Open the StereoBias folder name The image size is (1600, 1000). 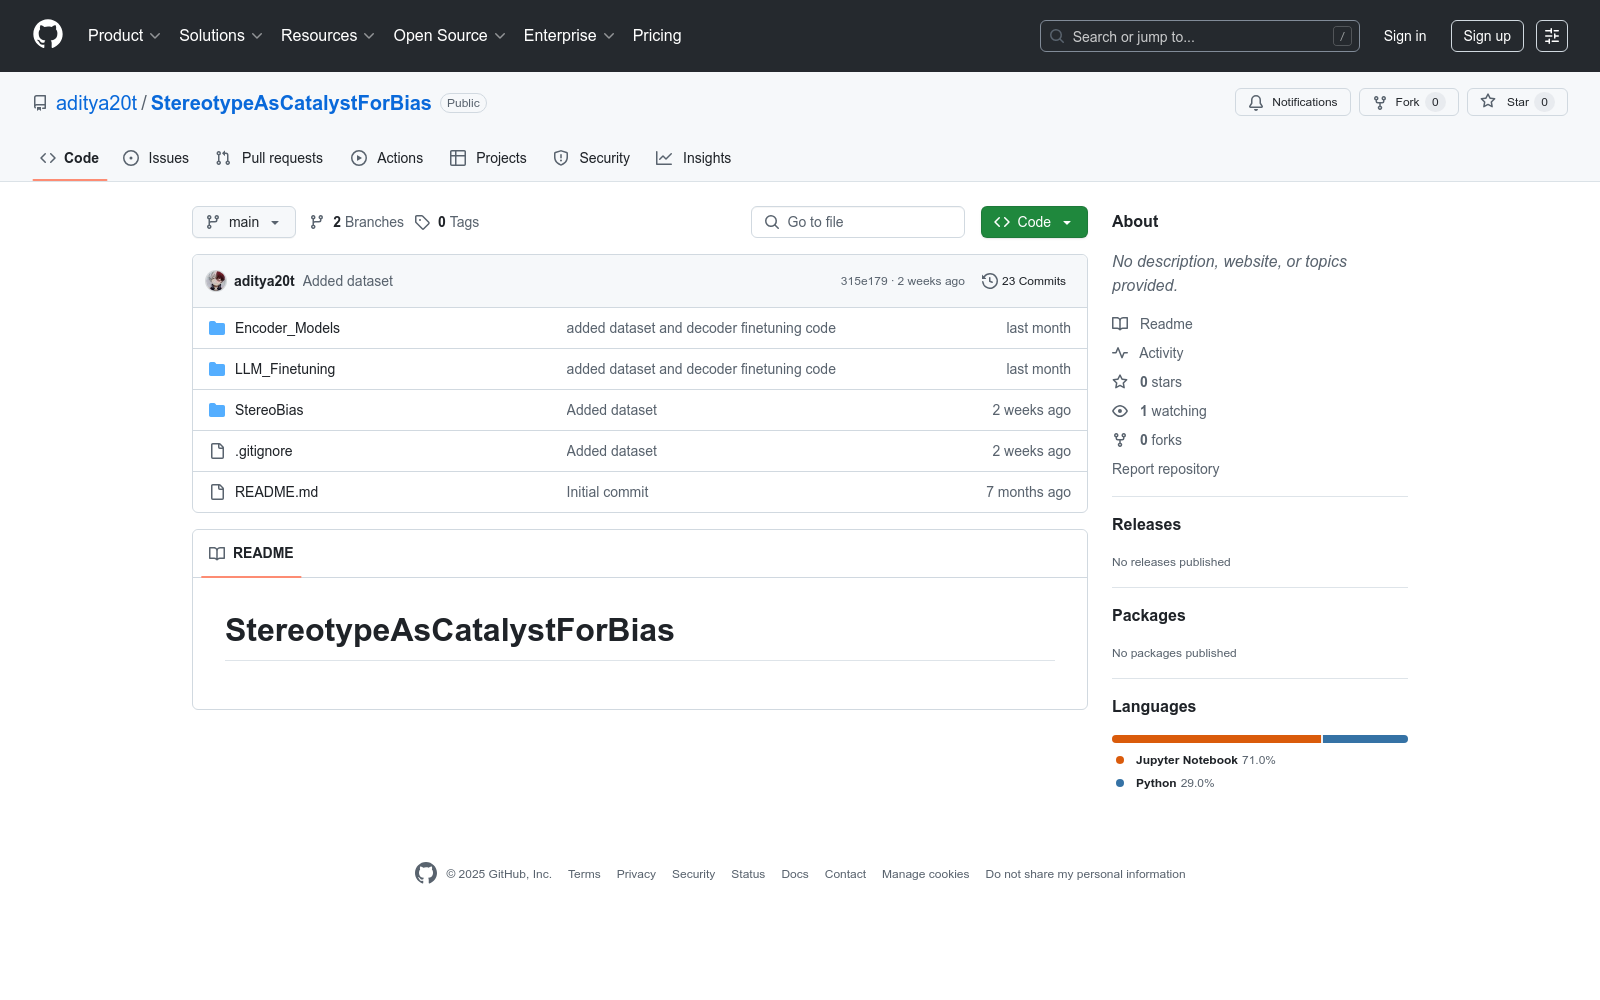(269, 410)
